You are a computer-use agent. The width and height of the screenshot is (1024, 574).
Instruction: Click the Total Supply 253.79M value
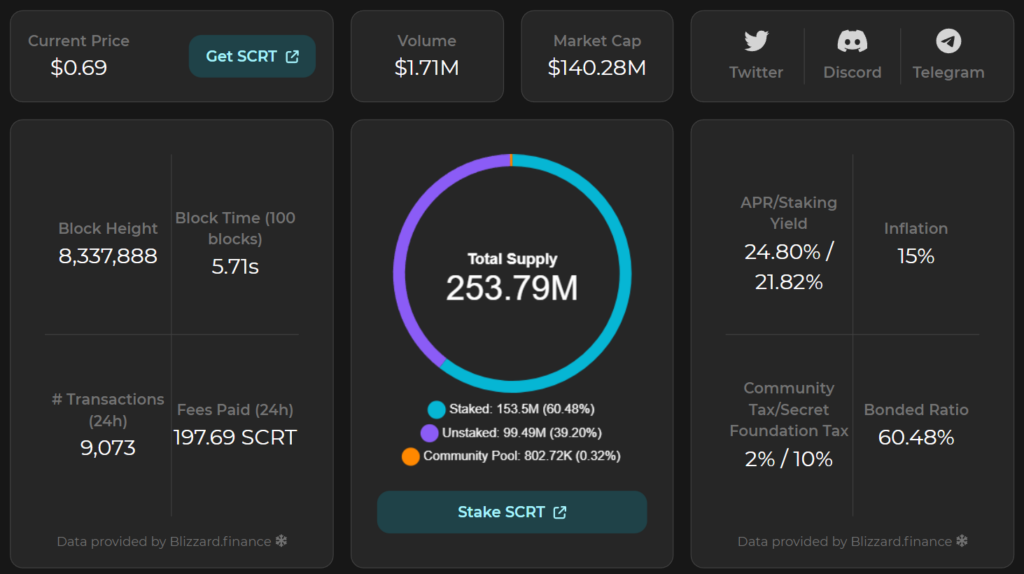tap(512, 288)
